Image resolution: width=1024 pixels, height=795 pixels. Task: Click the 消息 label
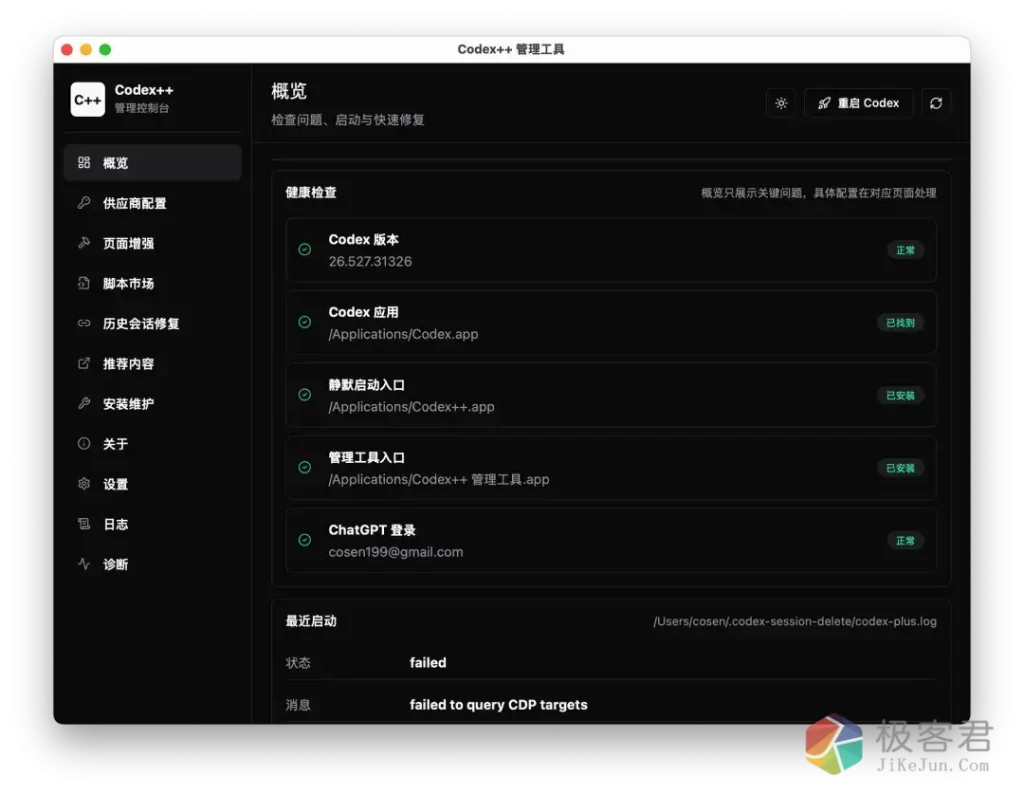[x=298, y=705]
